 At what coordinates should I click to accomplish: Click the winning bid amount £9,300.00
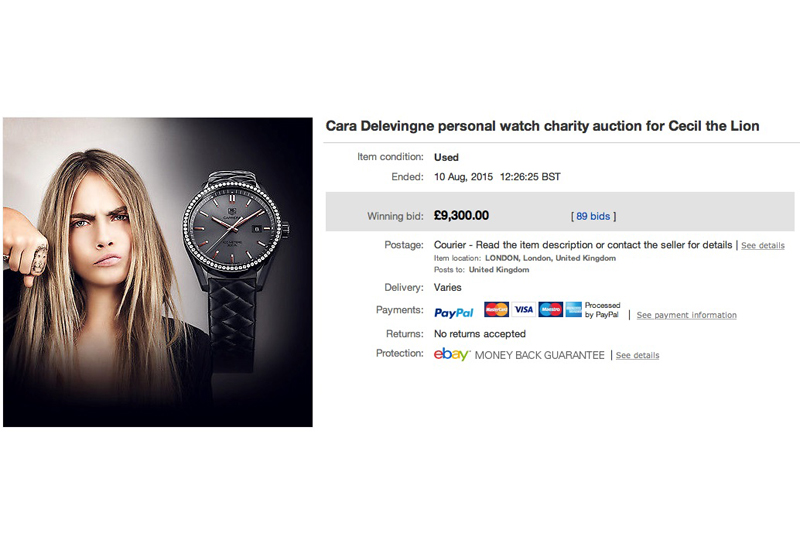point(461,215)
